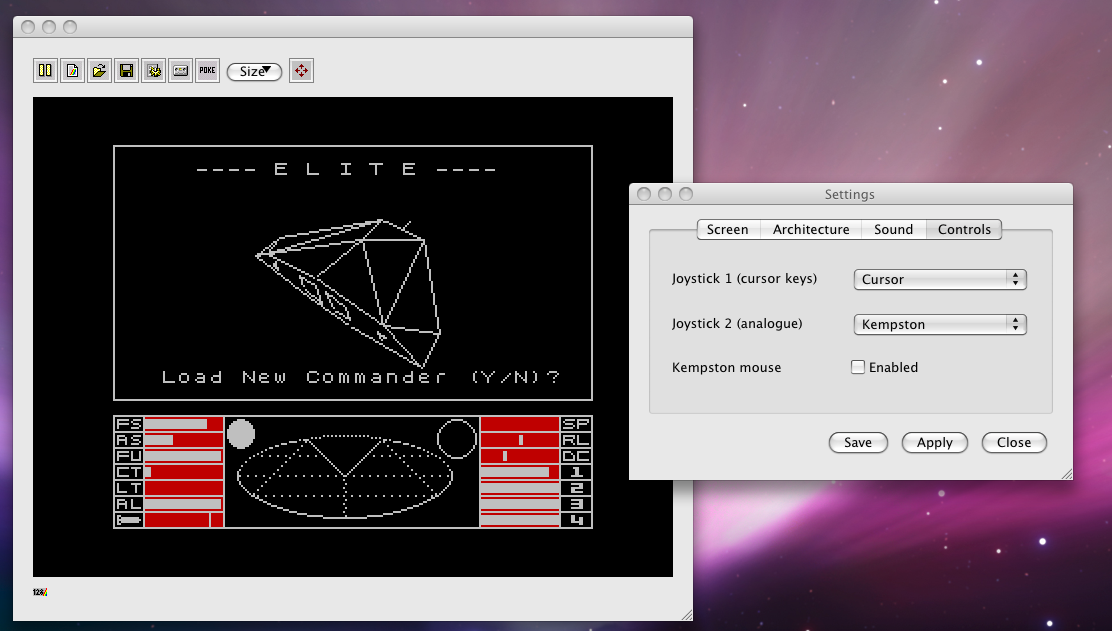Open the Size dropdown in the toolbar
The height and width of the screenshot is (631, 1112).
255,72
